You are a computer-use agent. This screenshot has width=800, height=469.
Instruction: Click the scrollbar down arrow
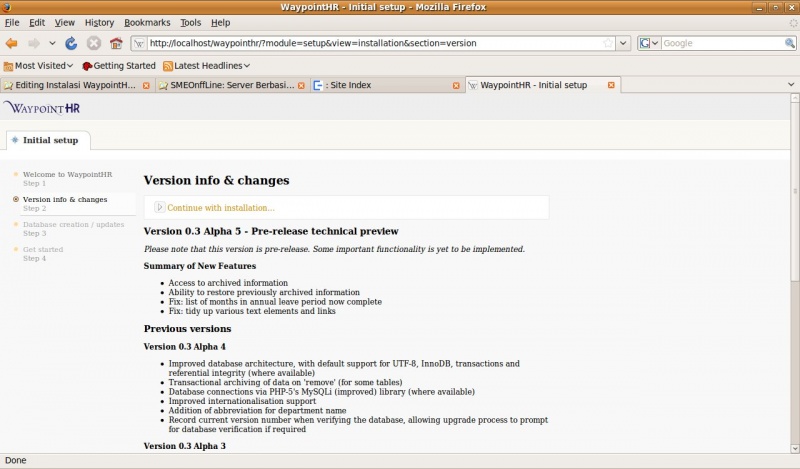tap(795, 449)
